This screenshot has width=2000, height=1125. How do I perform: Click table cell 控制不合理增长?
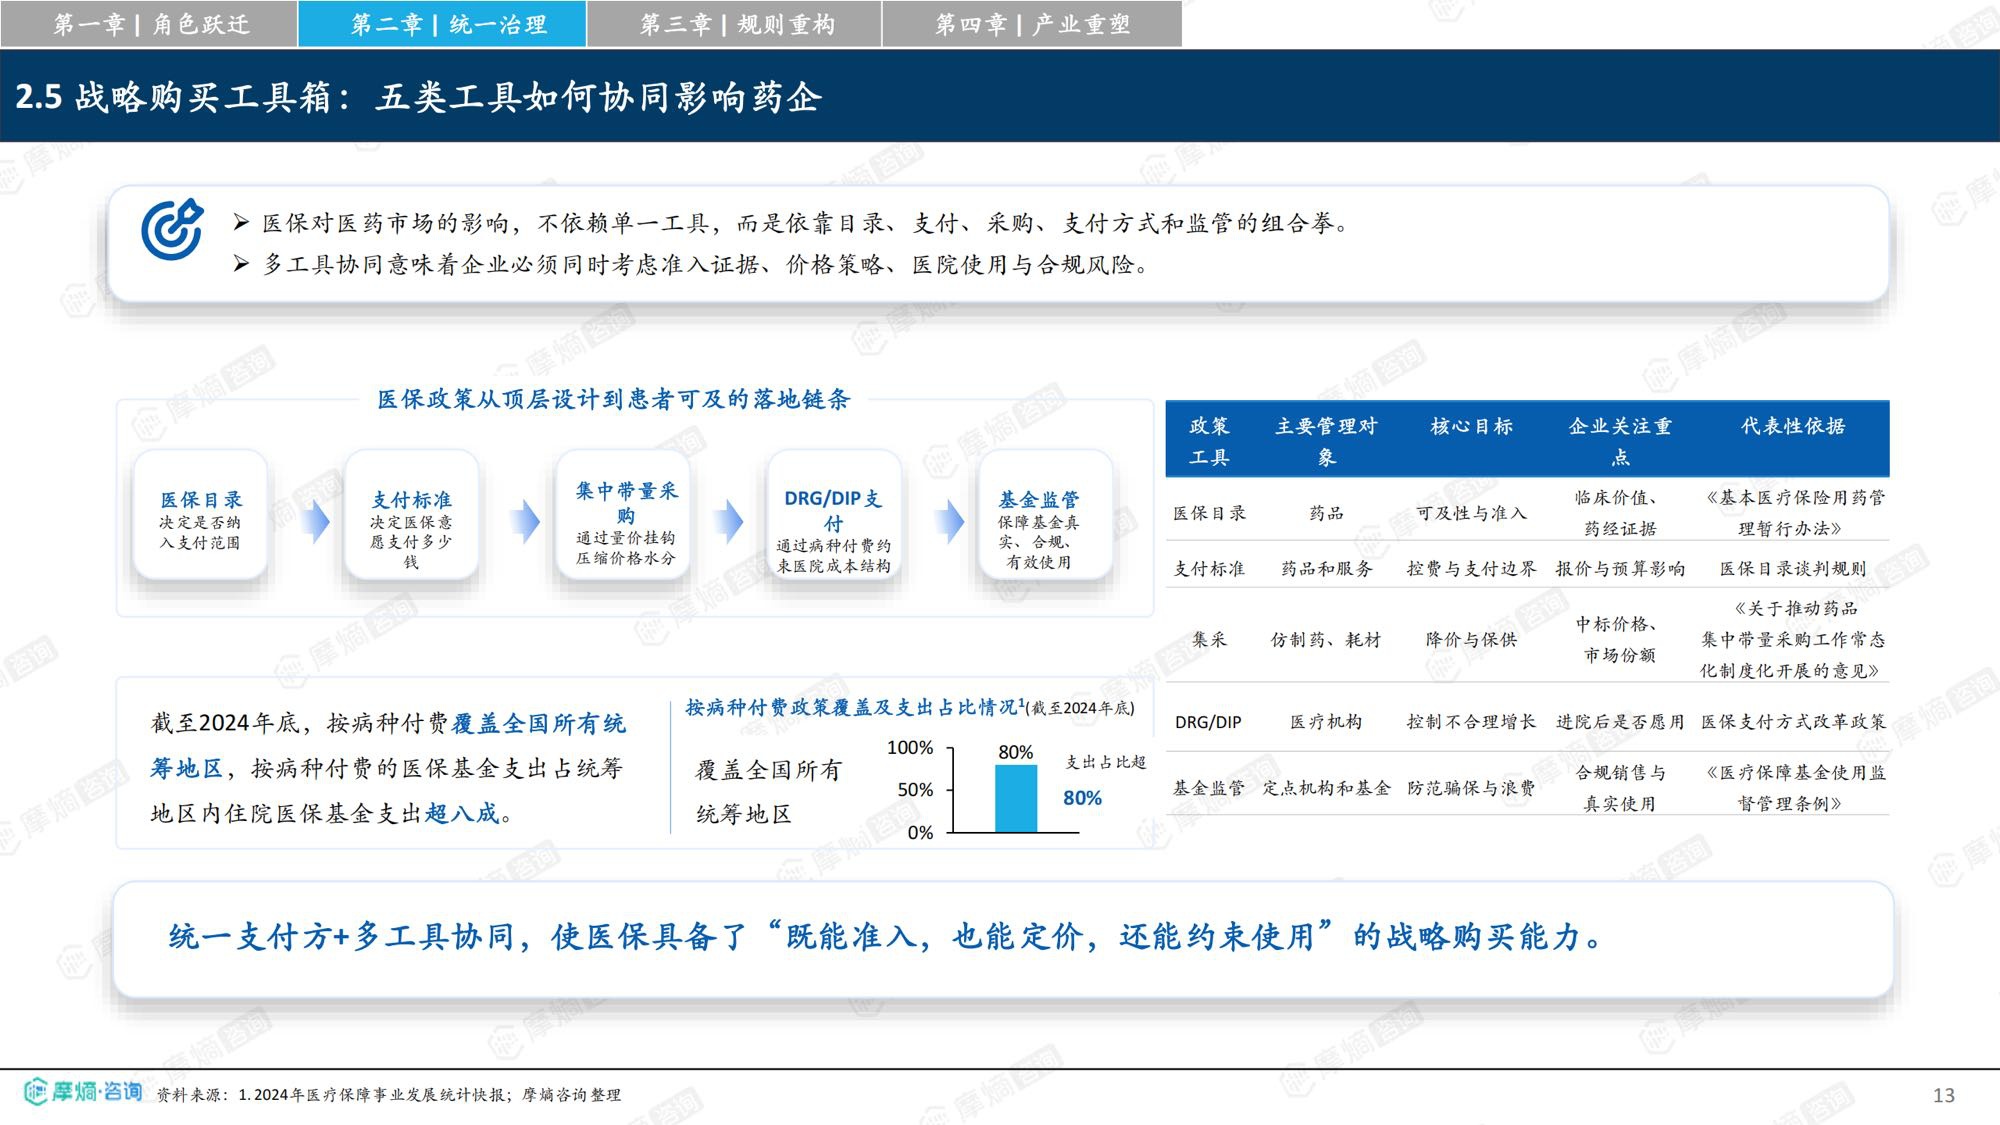1471,722
